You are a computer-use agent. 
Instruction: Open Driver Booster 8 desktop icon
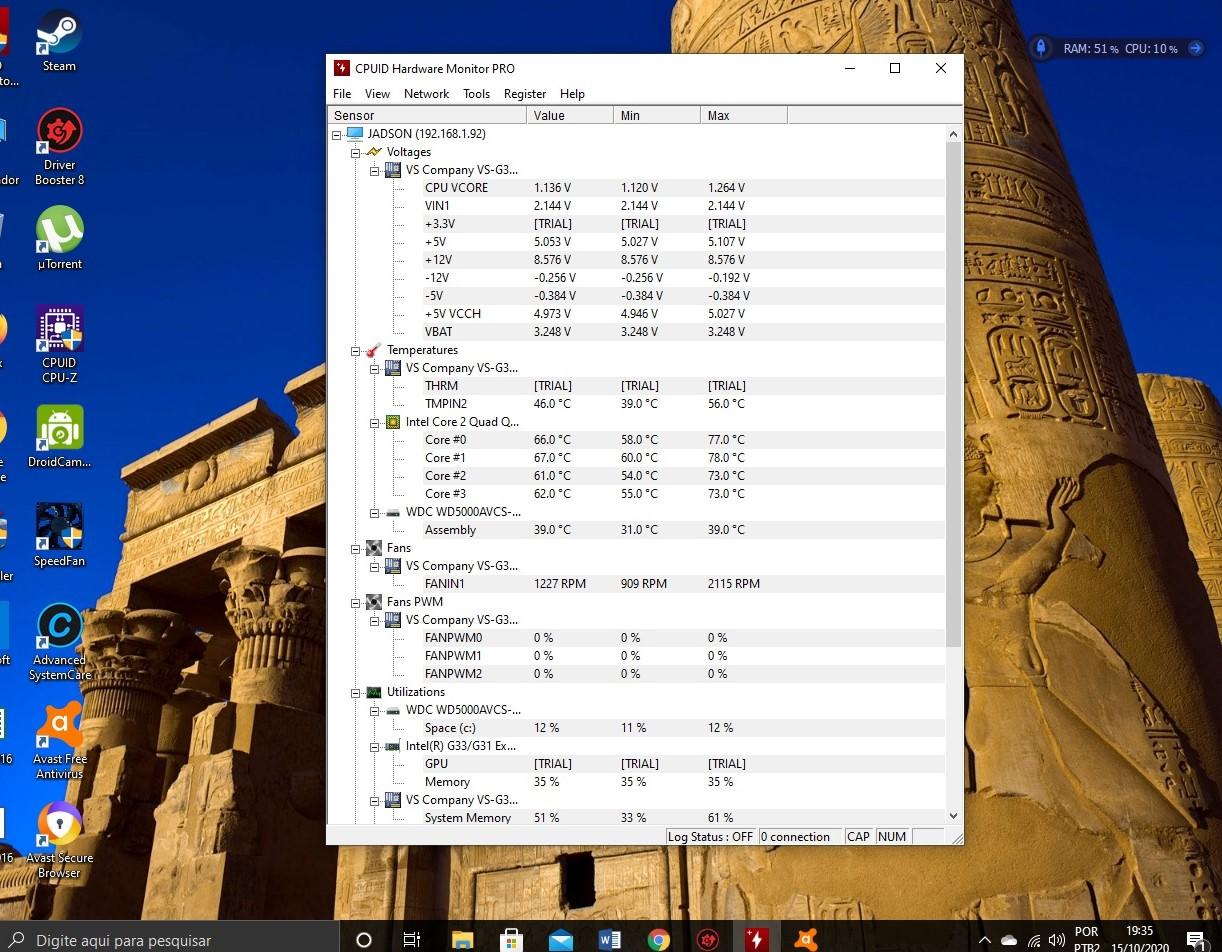point(60,146)
